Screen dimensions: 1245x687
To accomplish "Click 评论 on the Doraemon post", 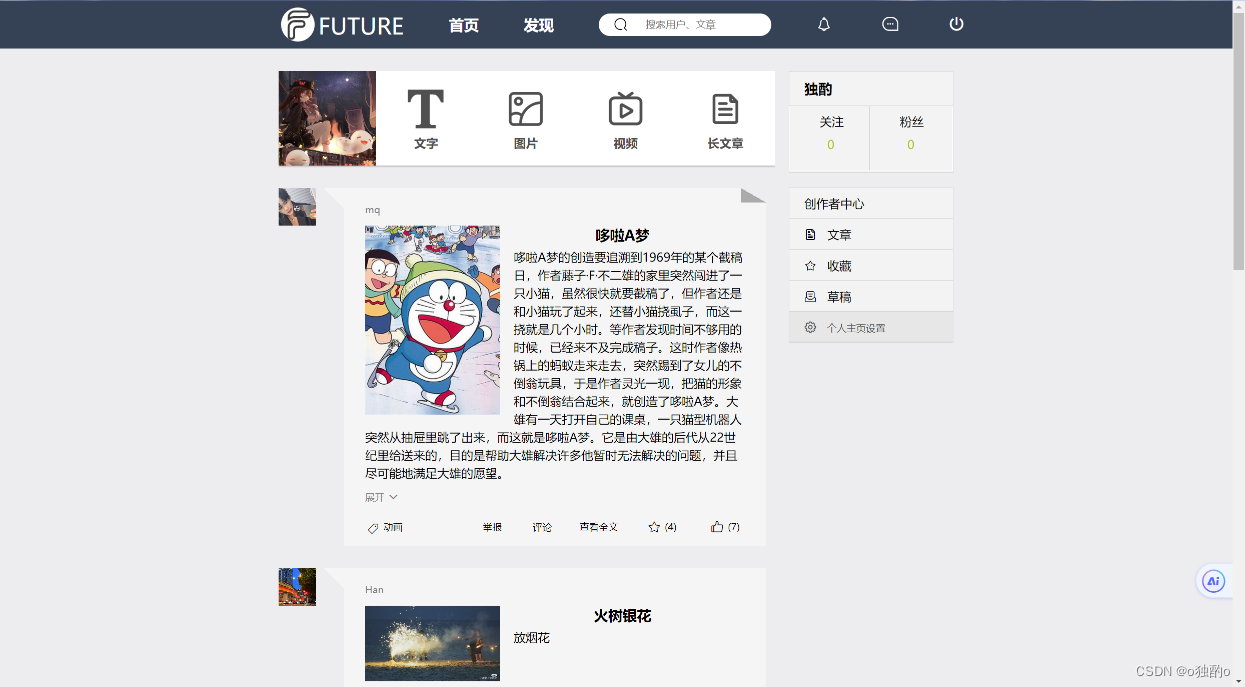I will [x=542, y=527].
